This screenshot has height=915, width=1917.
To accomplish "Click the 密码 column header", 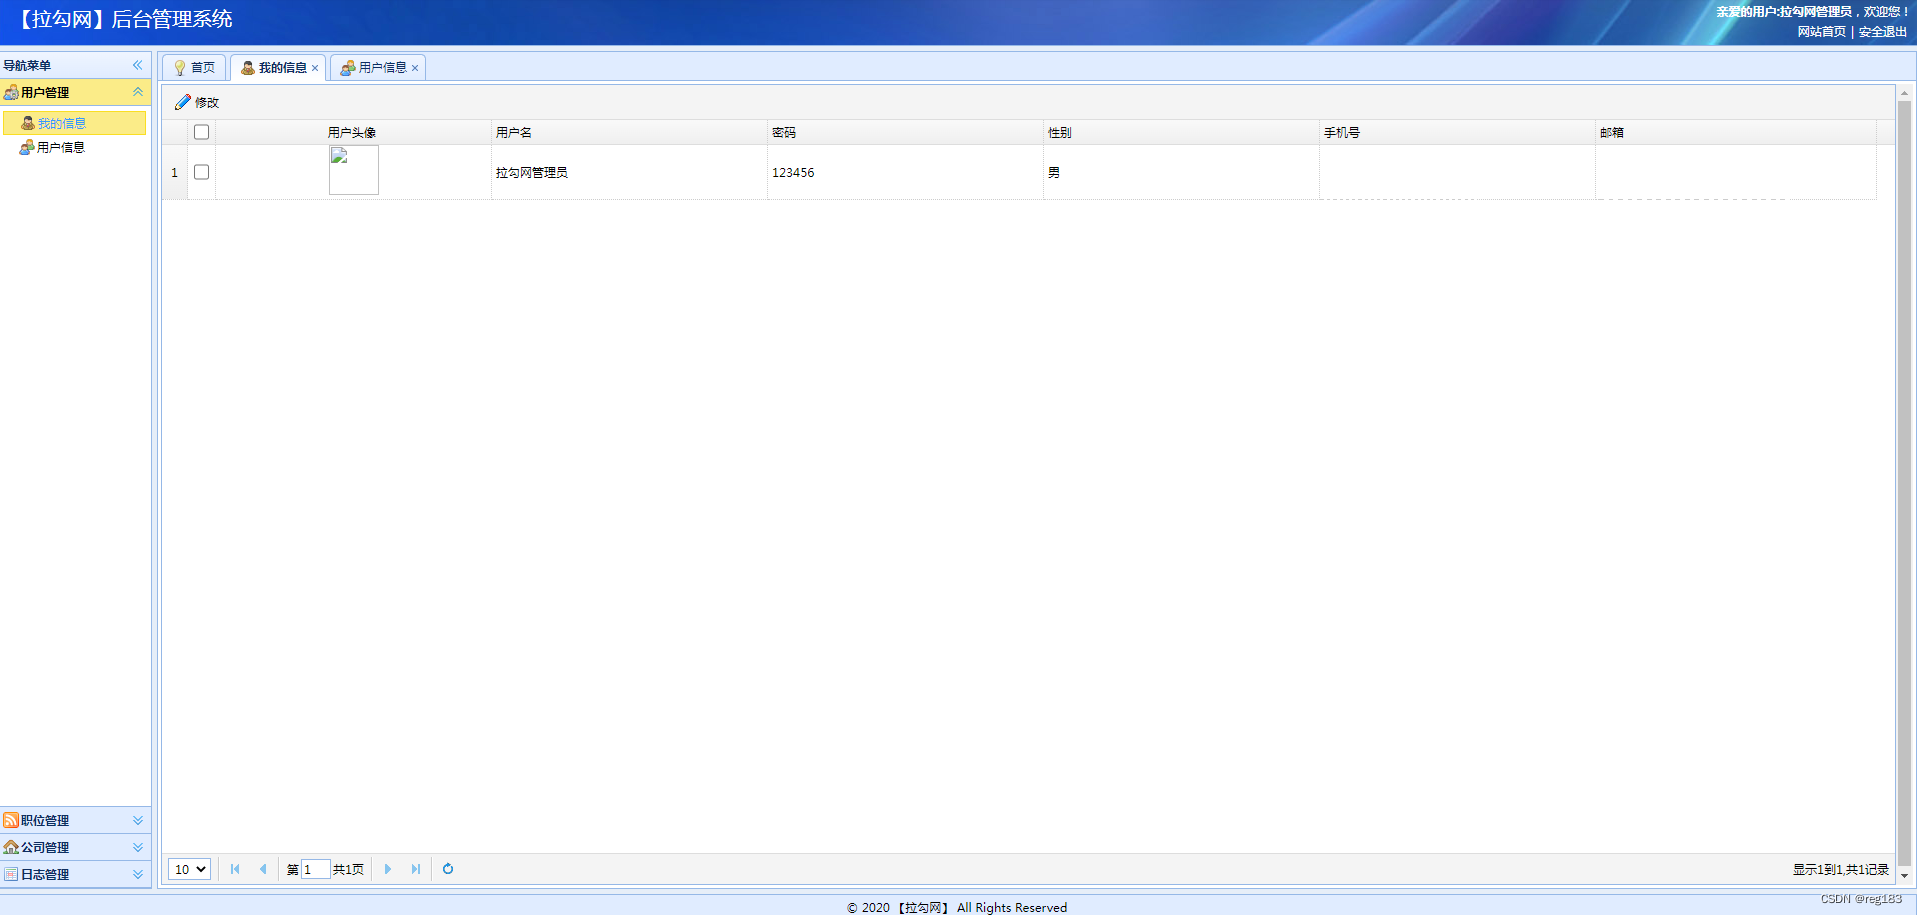I will pos(905,132).
